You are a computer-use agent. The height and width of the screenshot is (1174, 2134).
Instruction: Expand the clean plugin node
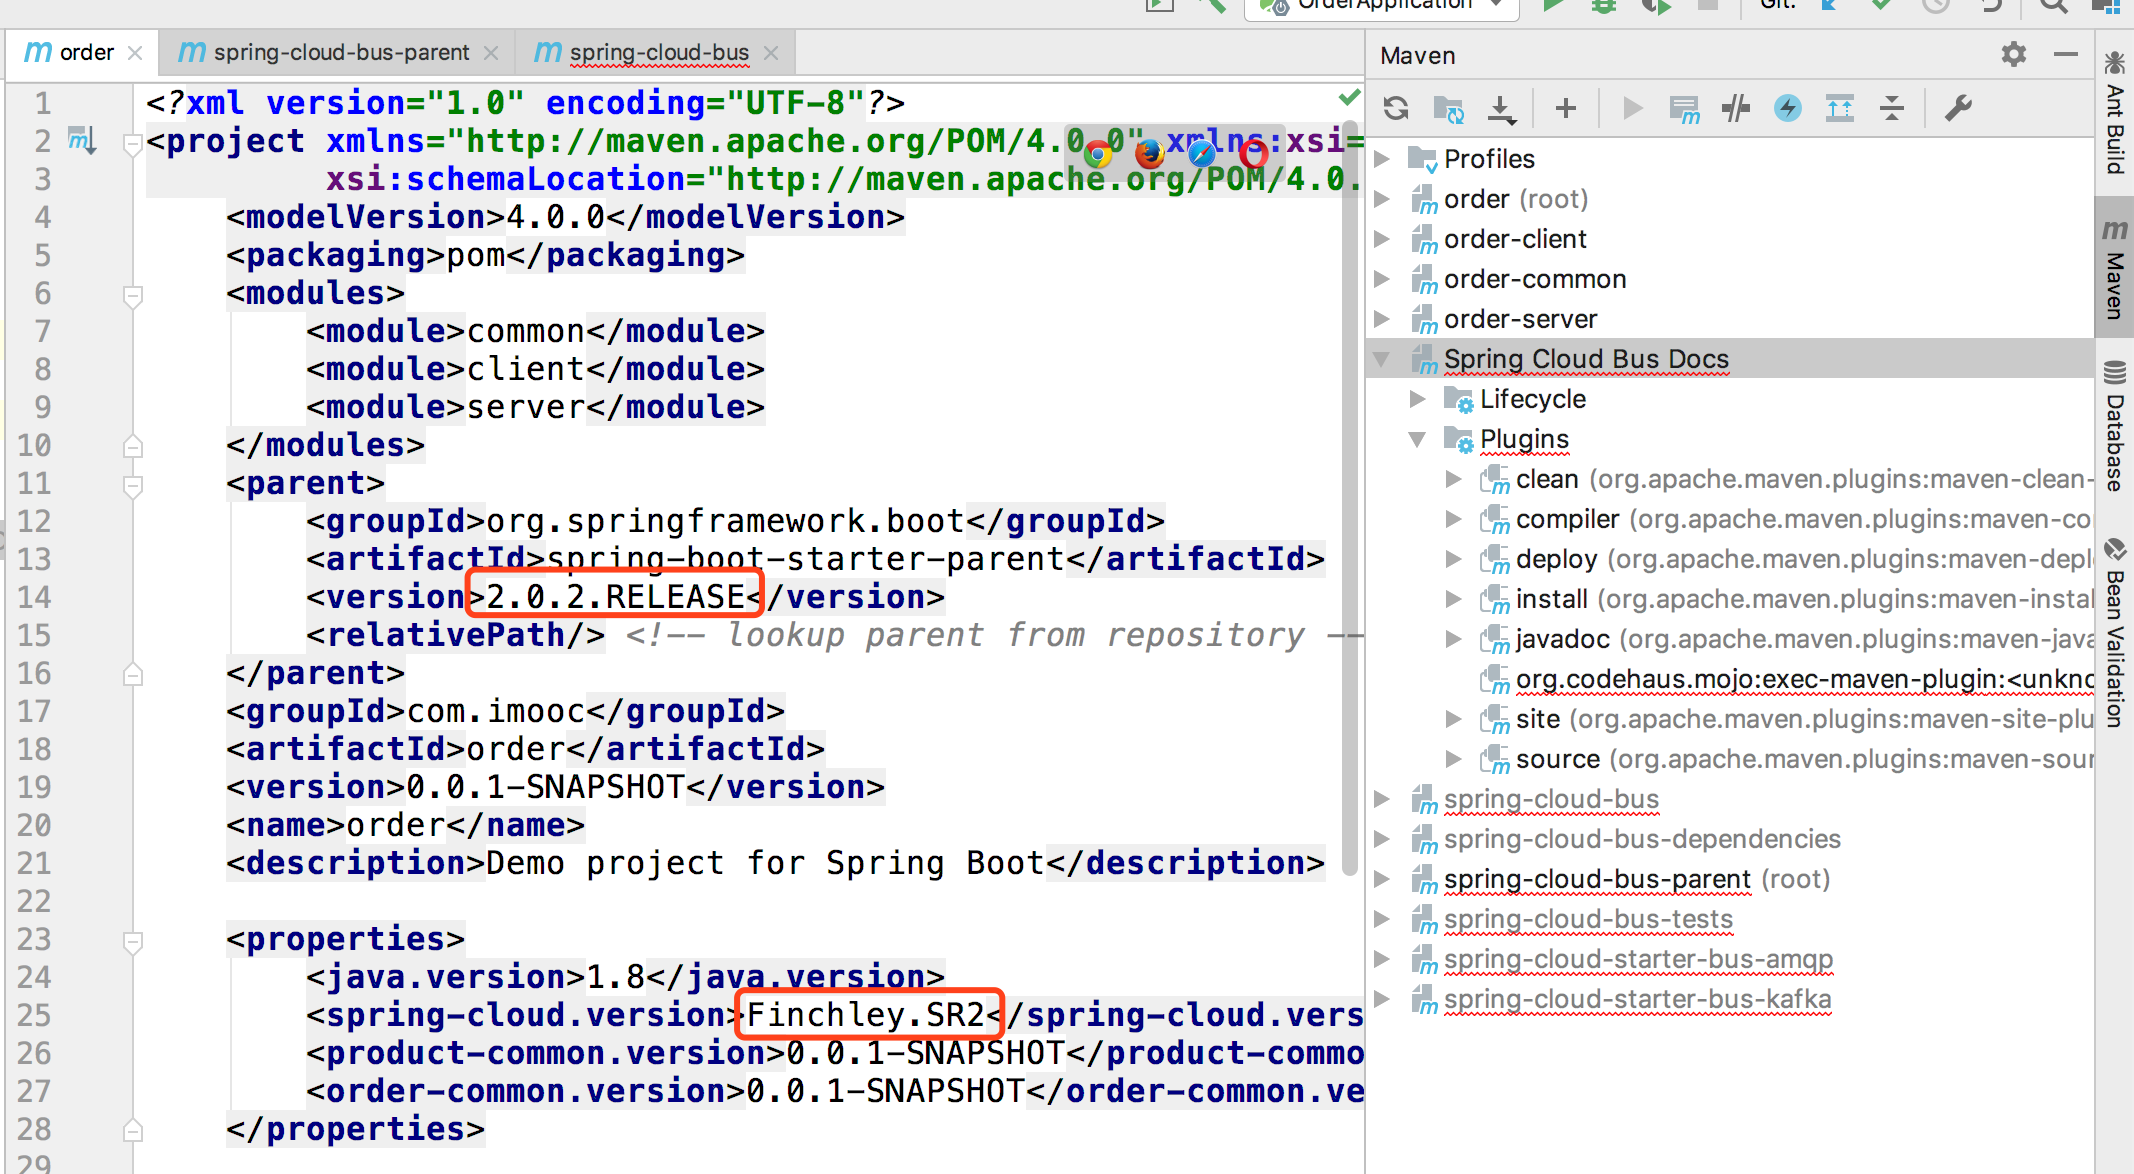point(1454,478)
